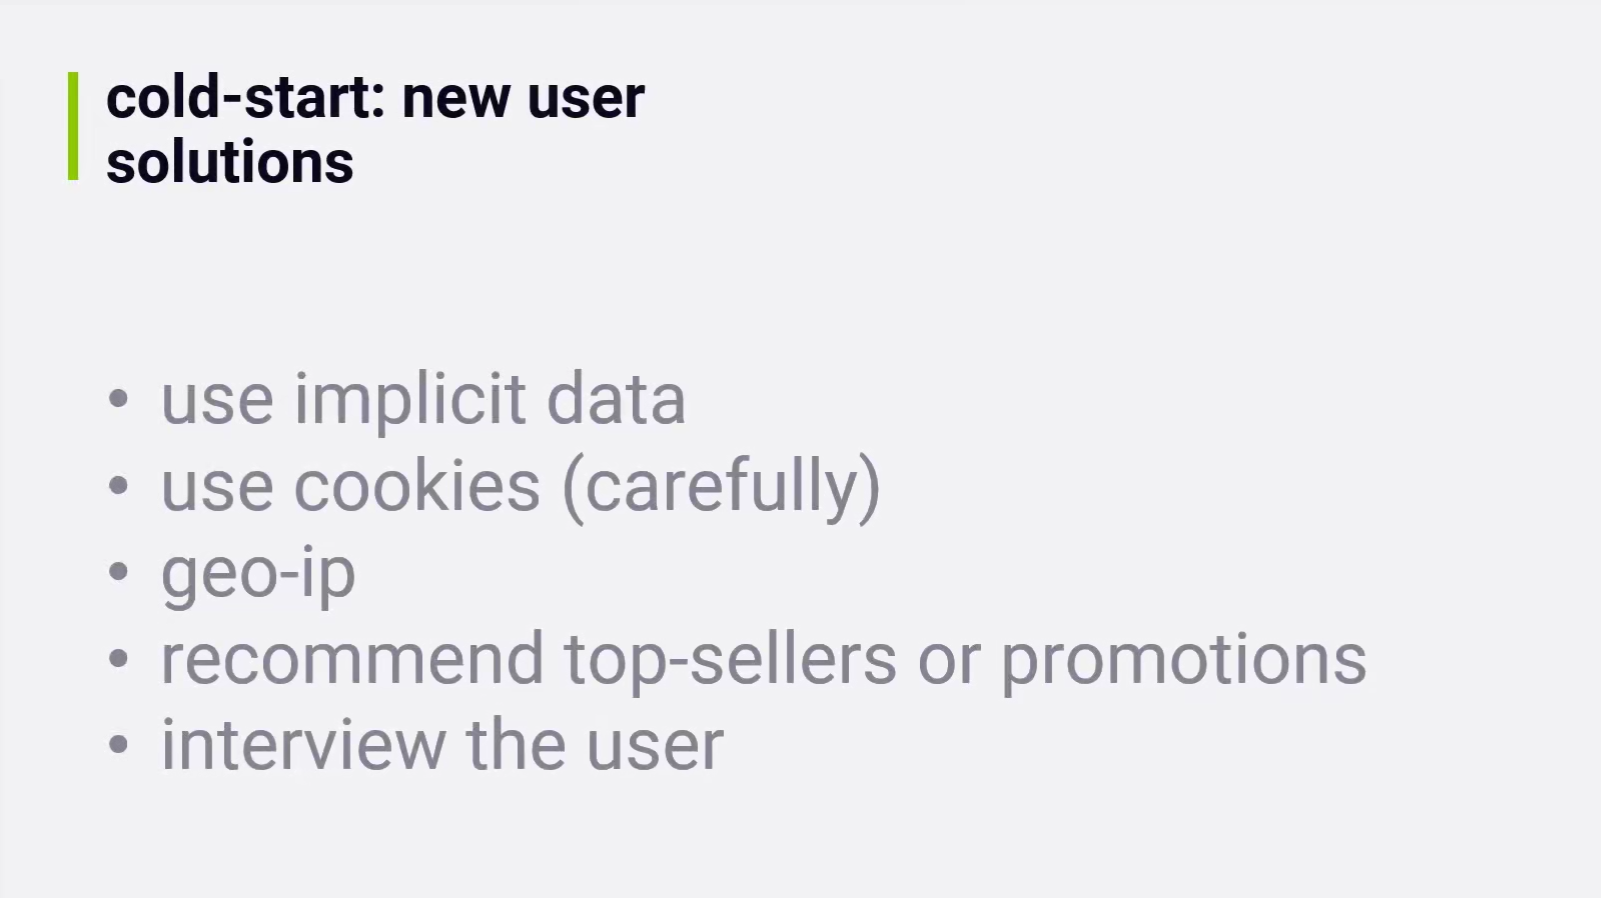Click the bullet dot before "recommend top-sellers"
1601x898 pixels.
click(119, 659)
